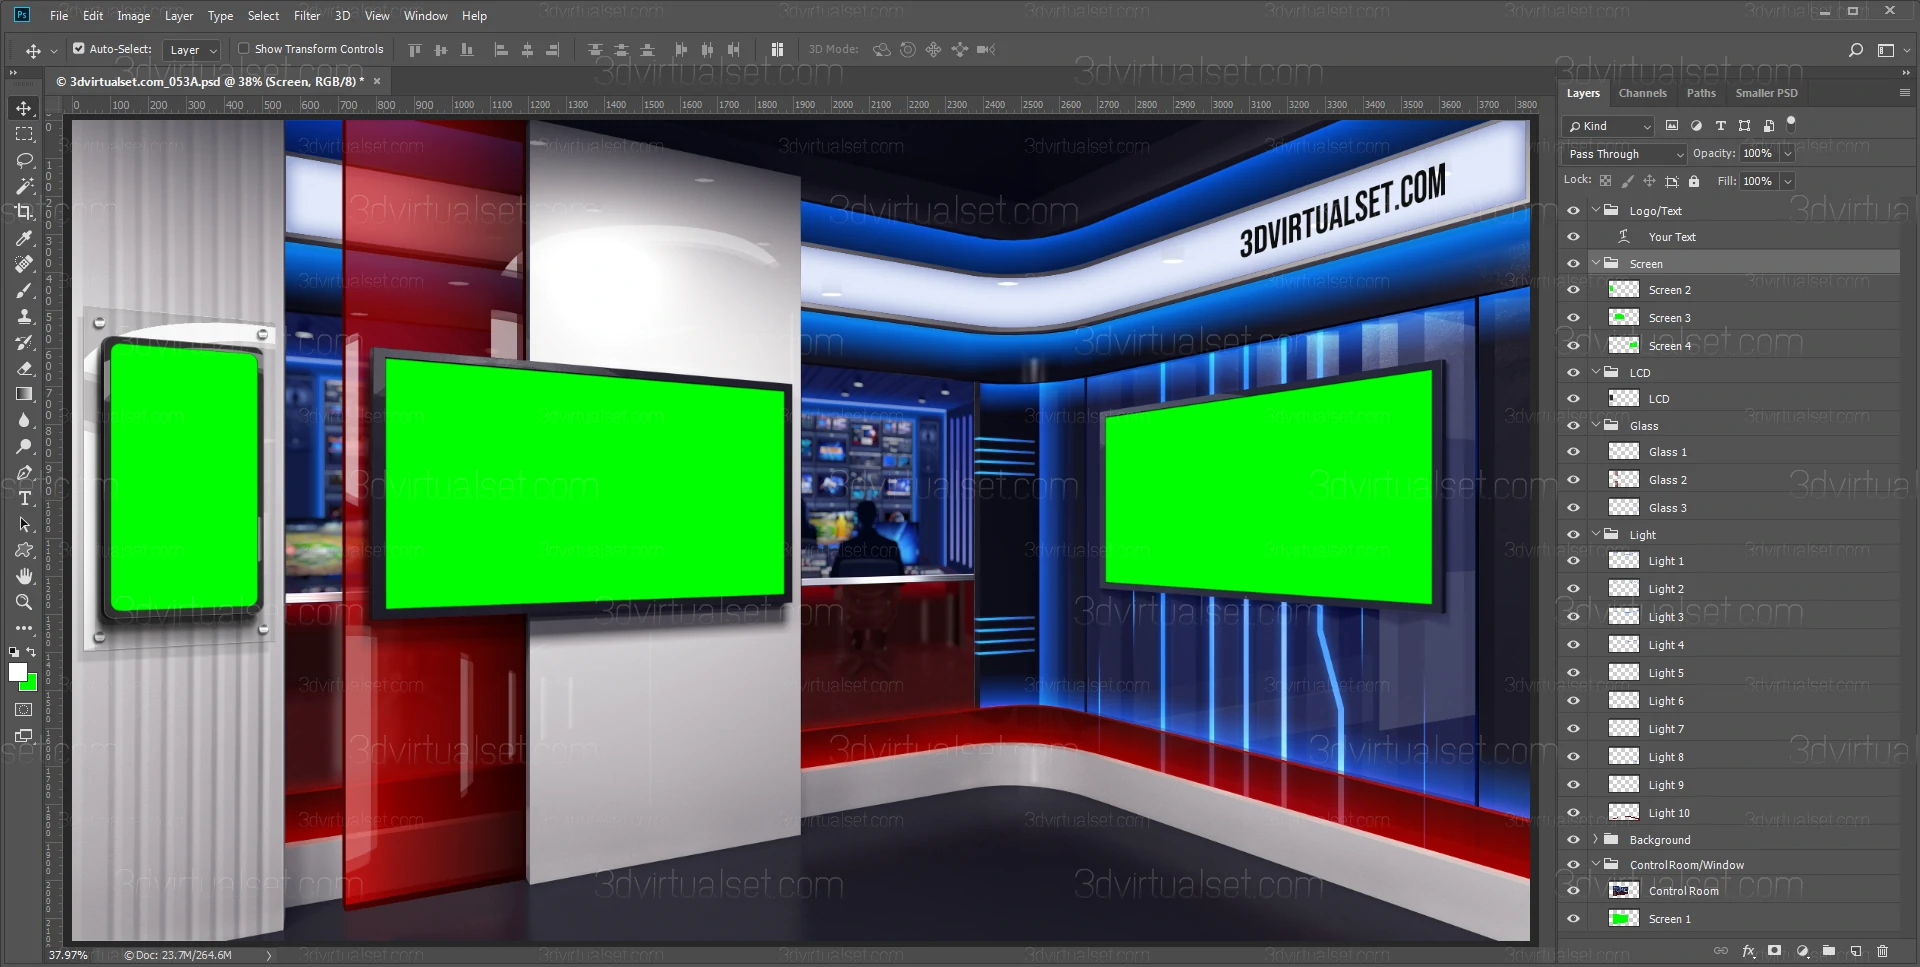This screenshot has height=967, width=1920.
Task: Create a new group folder
Action: tap(1828, 951)
